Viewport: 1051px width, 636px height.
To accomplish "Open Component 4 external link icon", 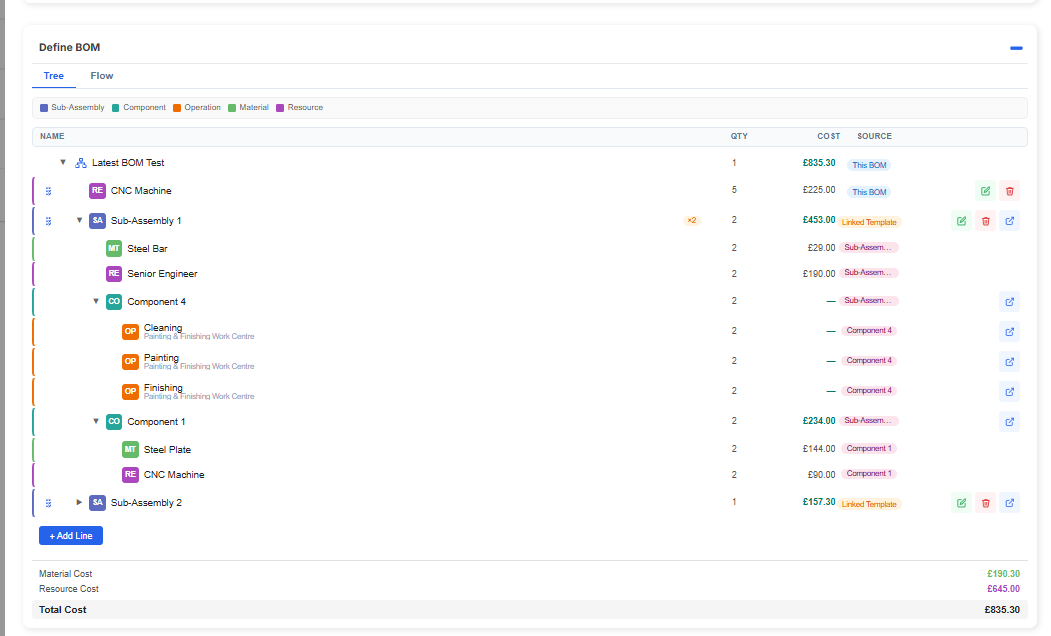I will tap(1009, 302).
